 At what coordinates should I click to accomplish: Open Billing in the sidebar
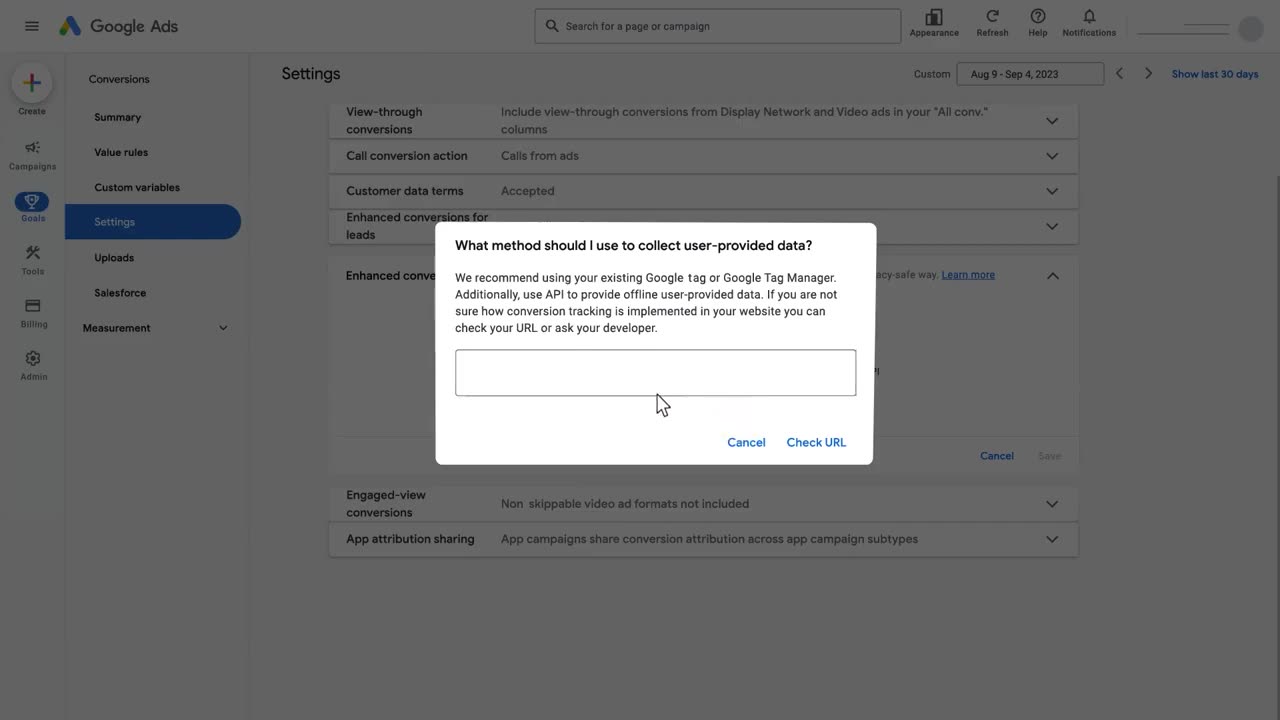tap(32, 313)
